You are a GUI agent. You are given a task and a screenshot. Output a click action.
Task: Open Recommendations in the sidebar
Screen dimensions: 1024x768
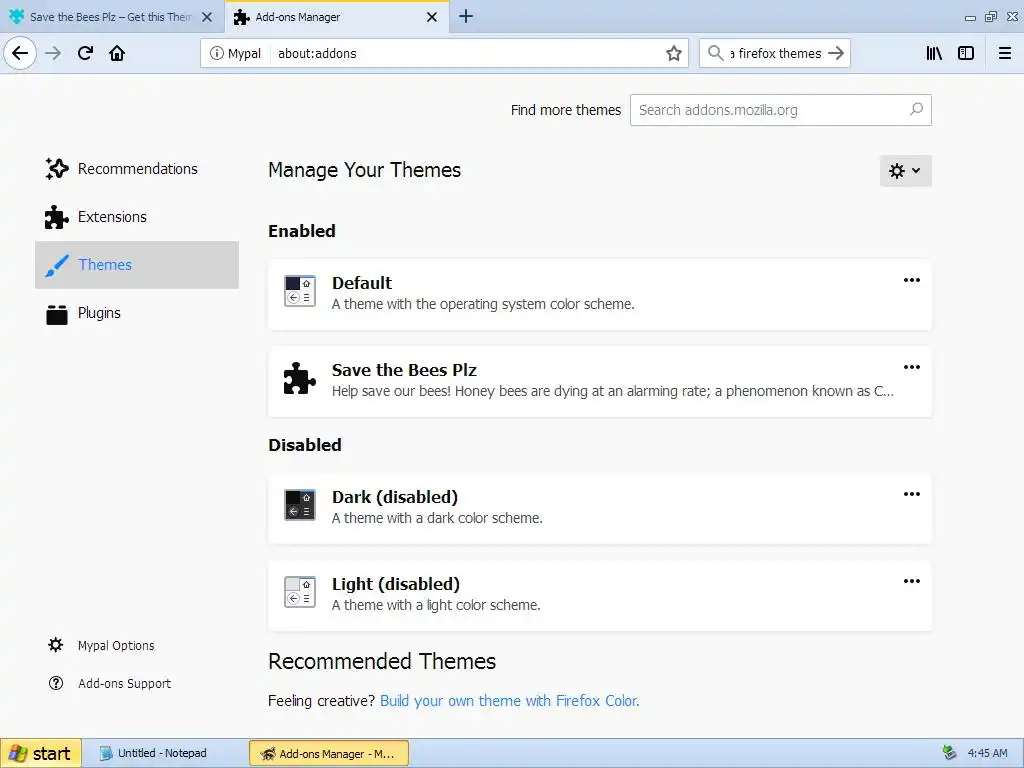(x=137, y=168)
